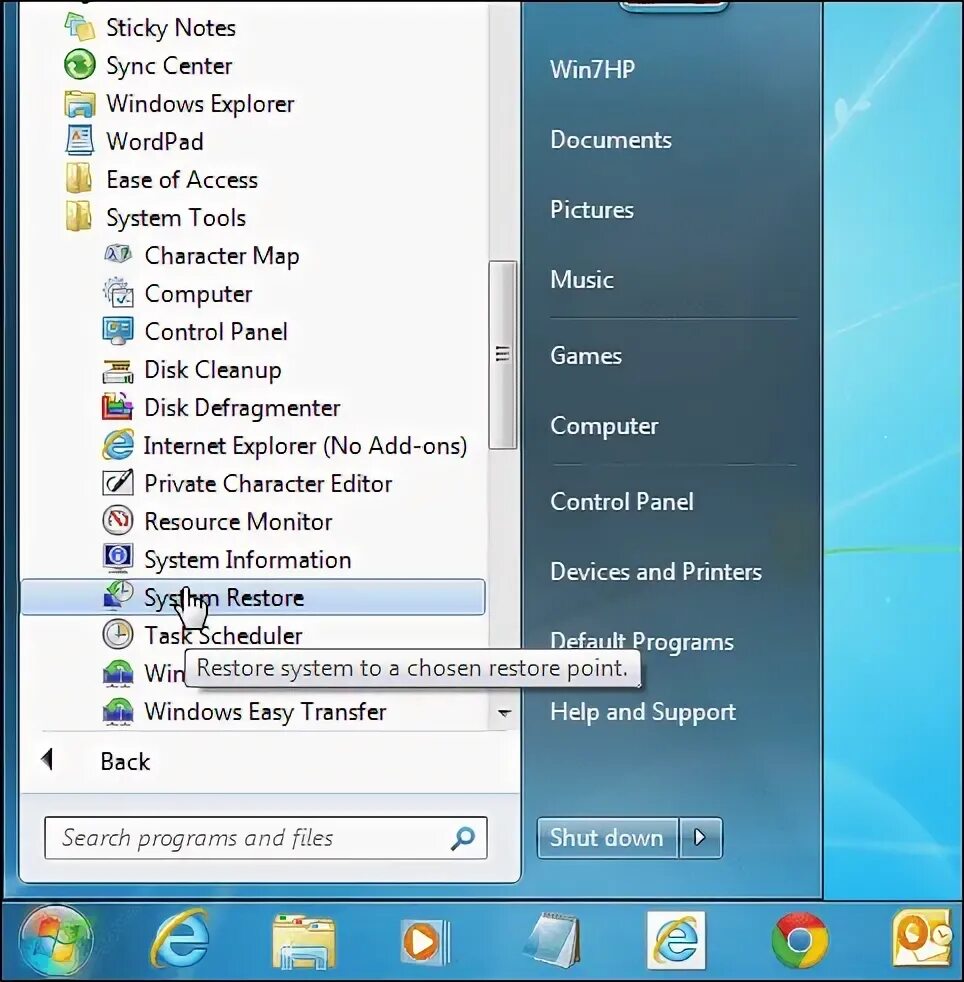Click inside the Search programs and files box
This screenshot has width=964, height=982.
coord(250,838)
